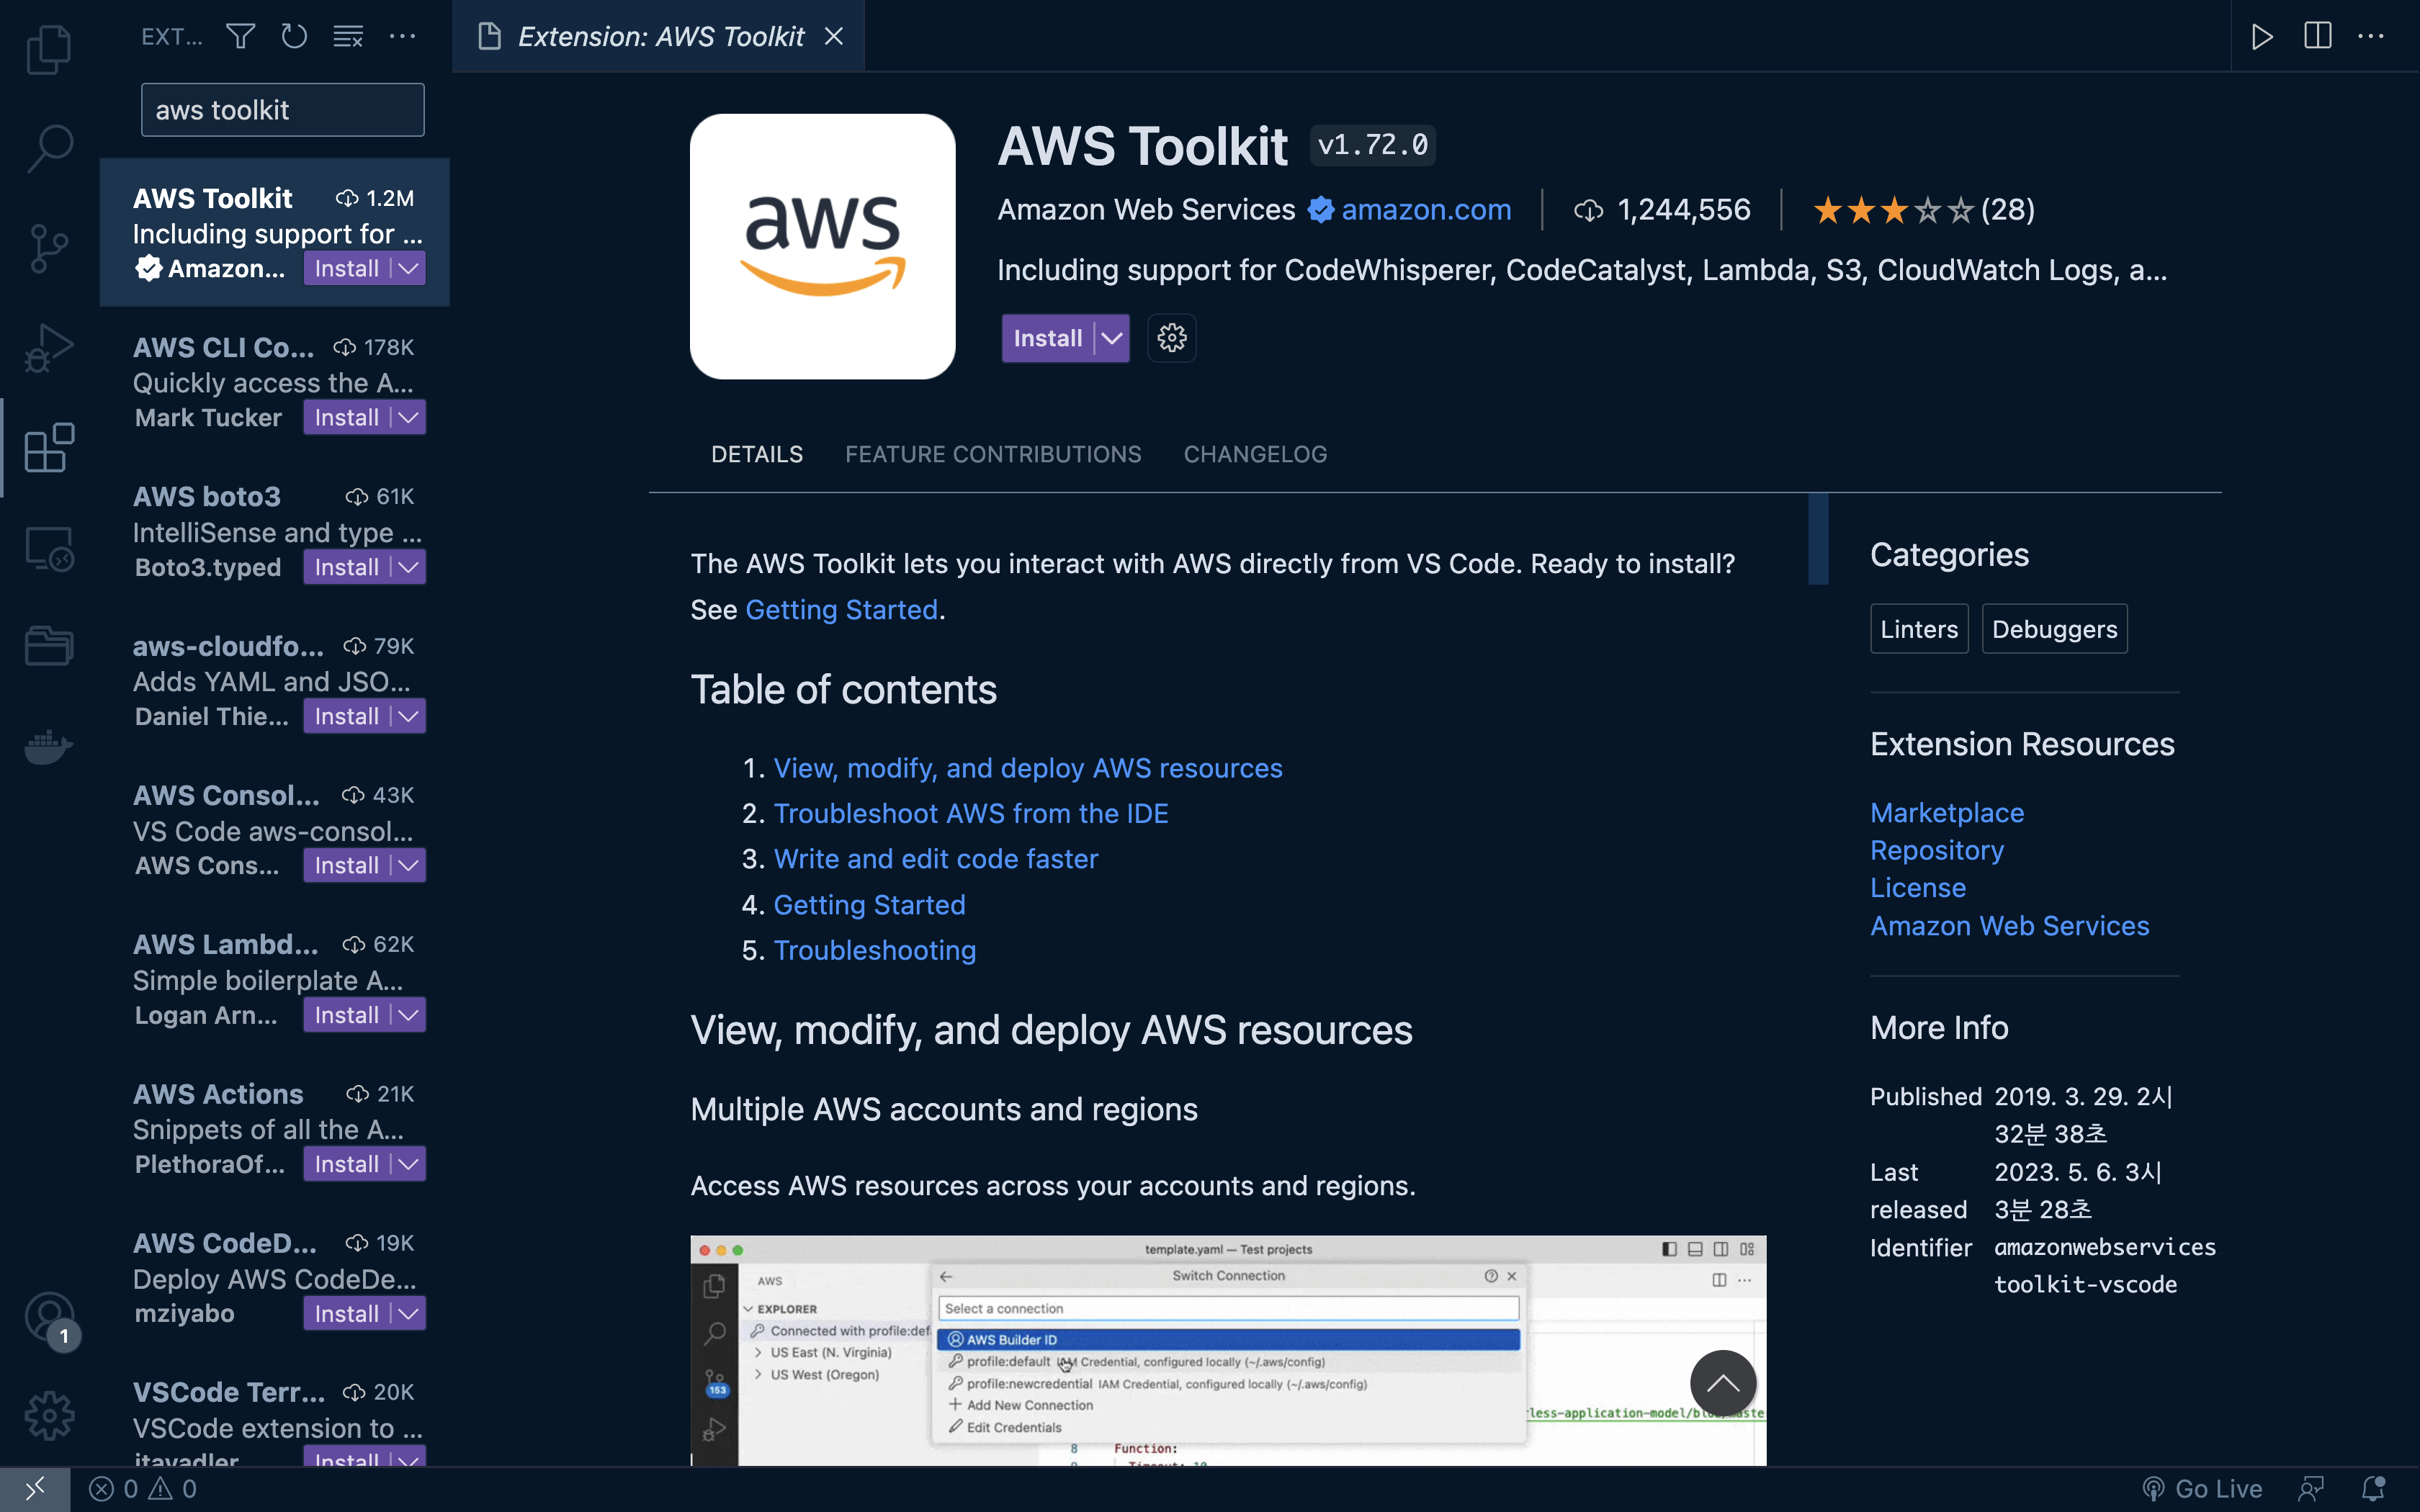Screen dimensions: 2420x1512
Task: Select the Extension: AWS Toolkit editor tab
Action: (x=658, y=37)
